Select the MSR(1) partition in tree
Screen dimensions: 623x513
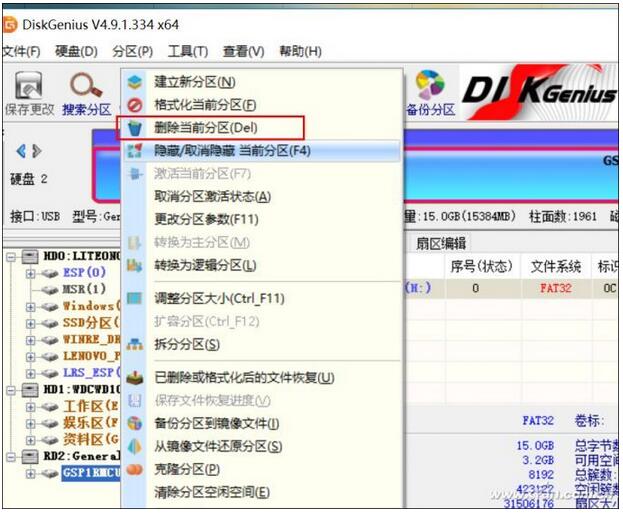(84, 289)
